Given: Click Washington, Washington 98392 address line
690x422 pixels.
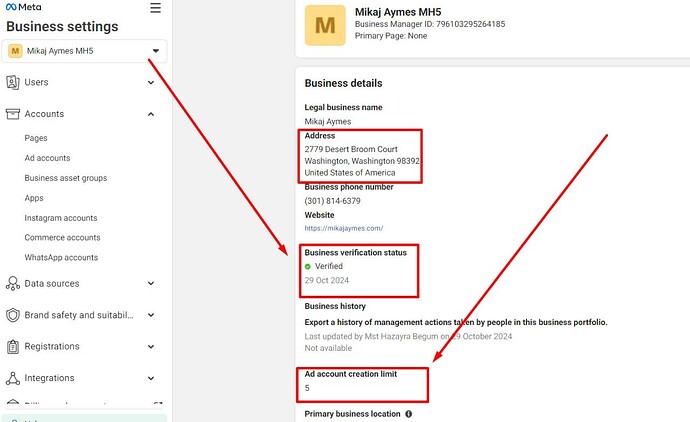Looking at the screenshot, I should [x=362, y=161].
